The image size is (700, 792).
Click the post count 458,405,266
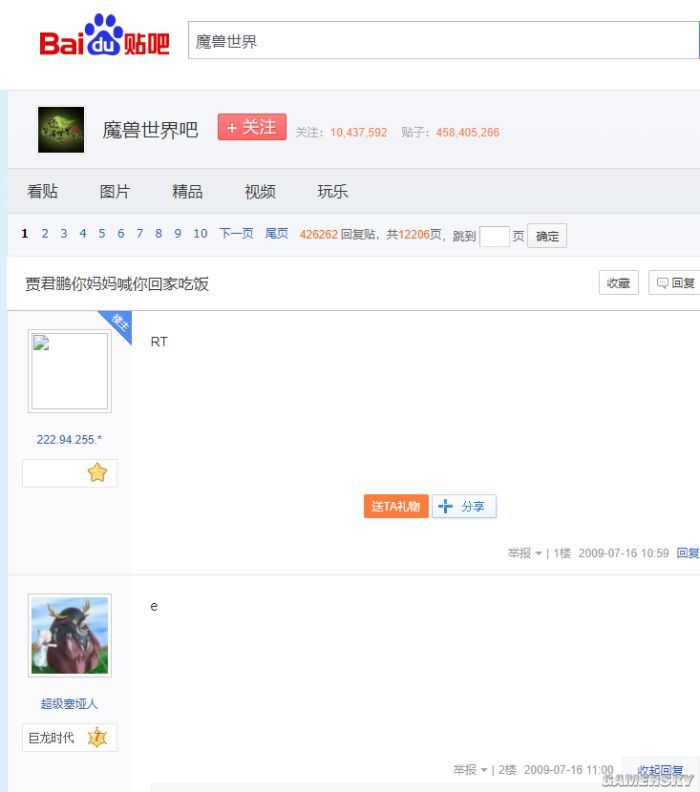pos(468,133)
